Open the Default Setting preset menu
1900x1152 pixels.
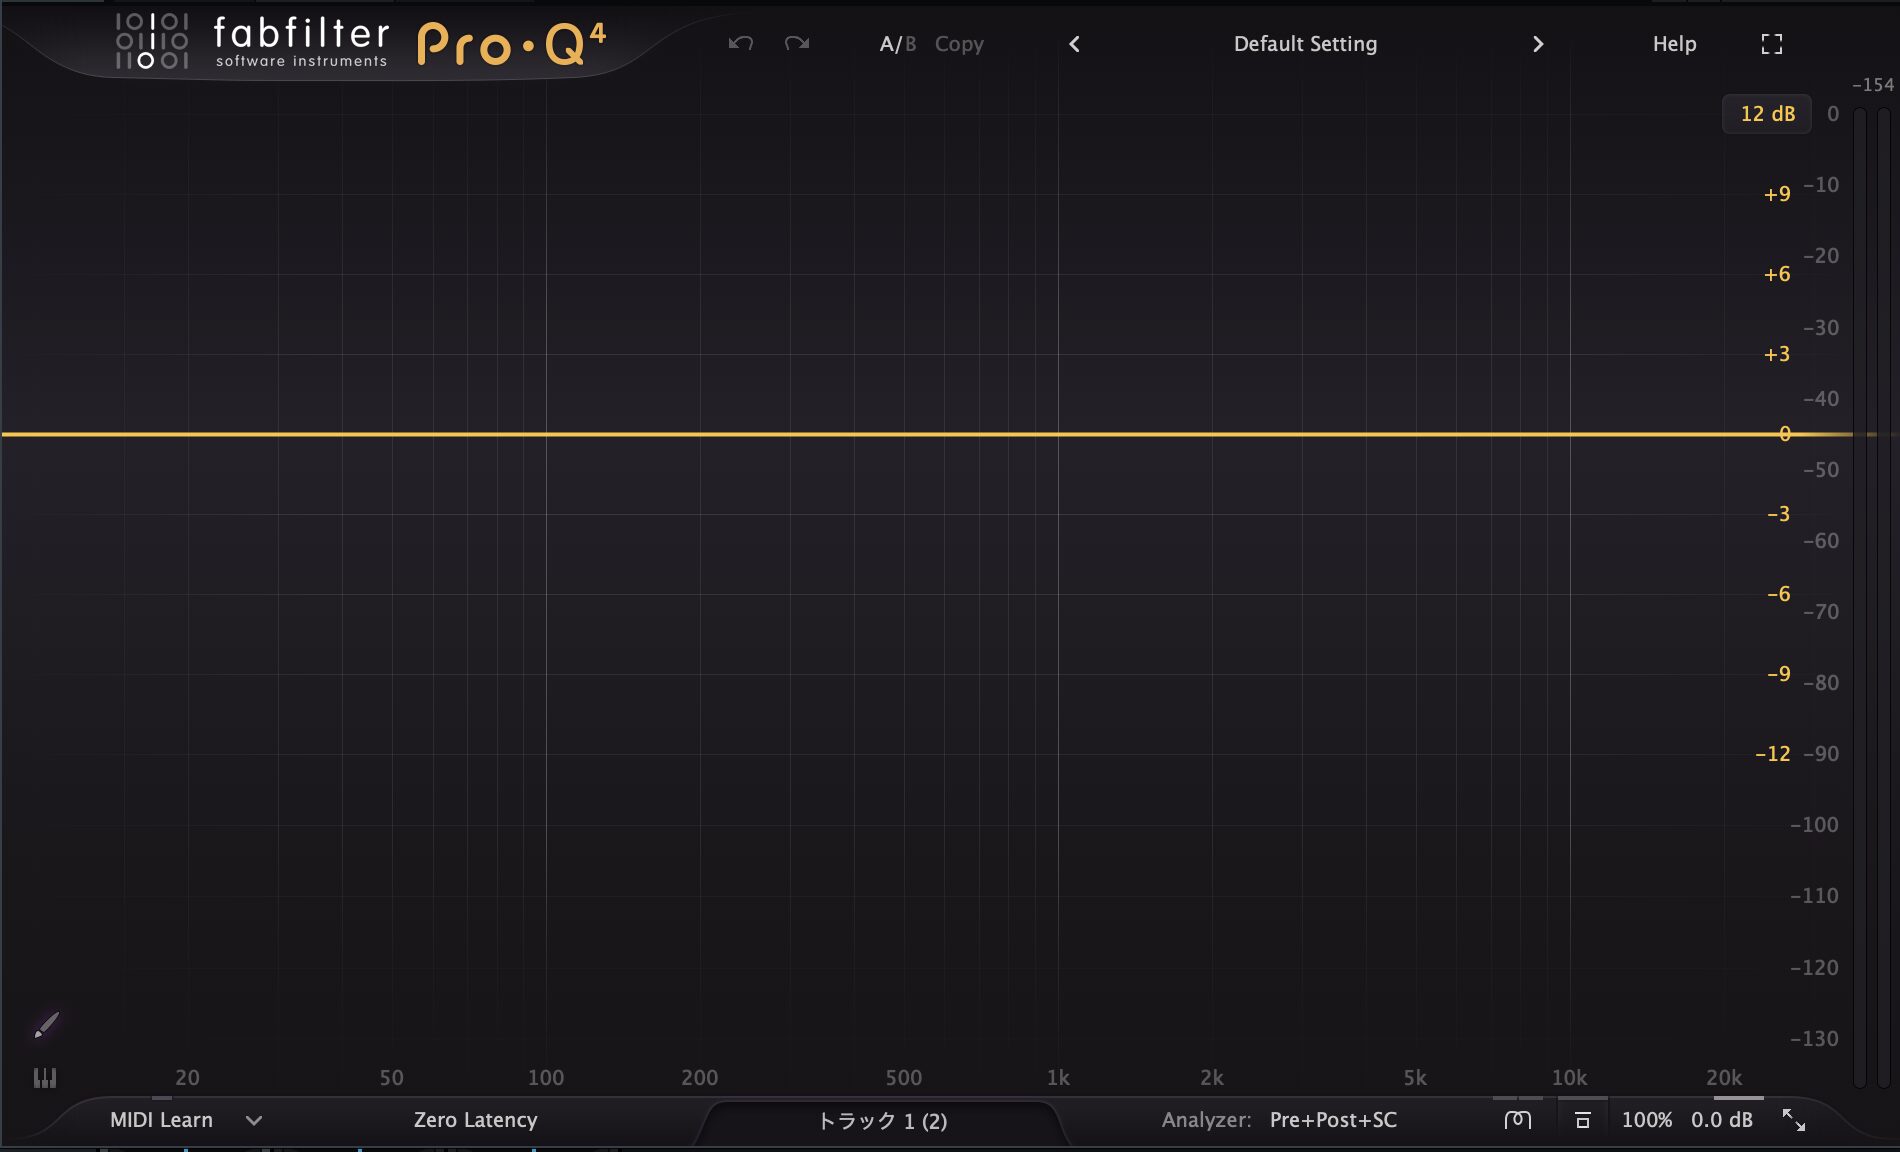[x=1305, y=44]
